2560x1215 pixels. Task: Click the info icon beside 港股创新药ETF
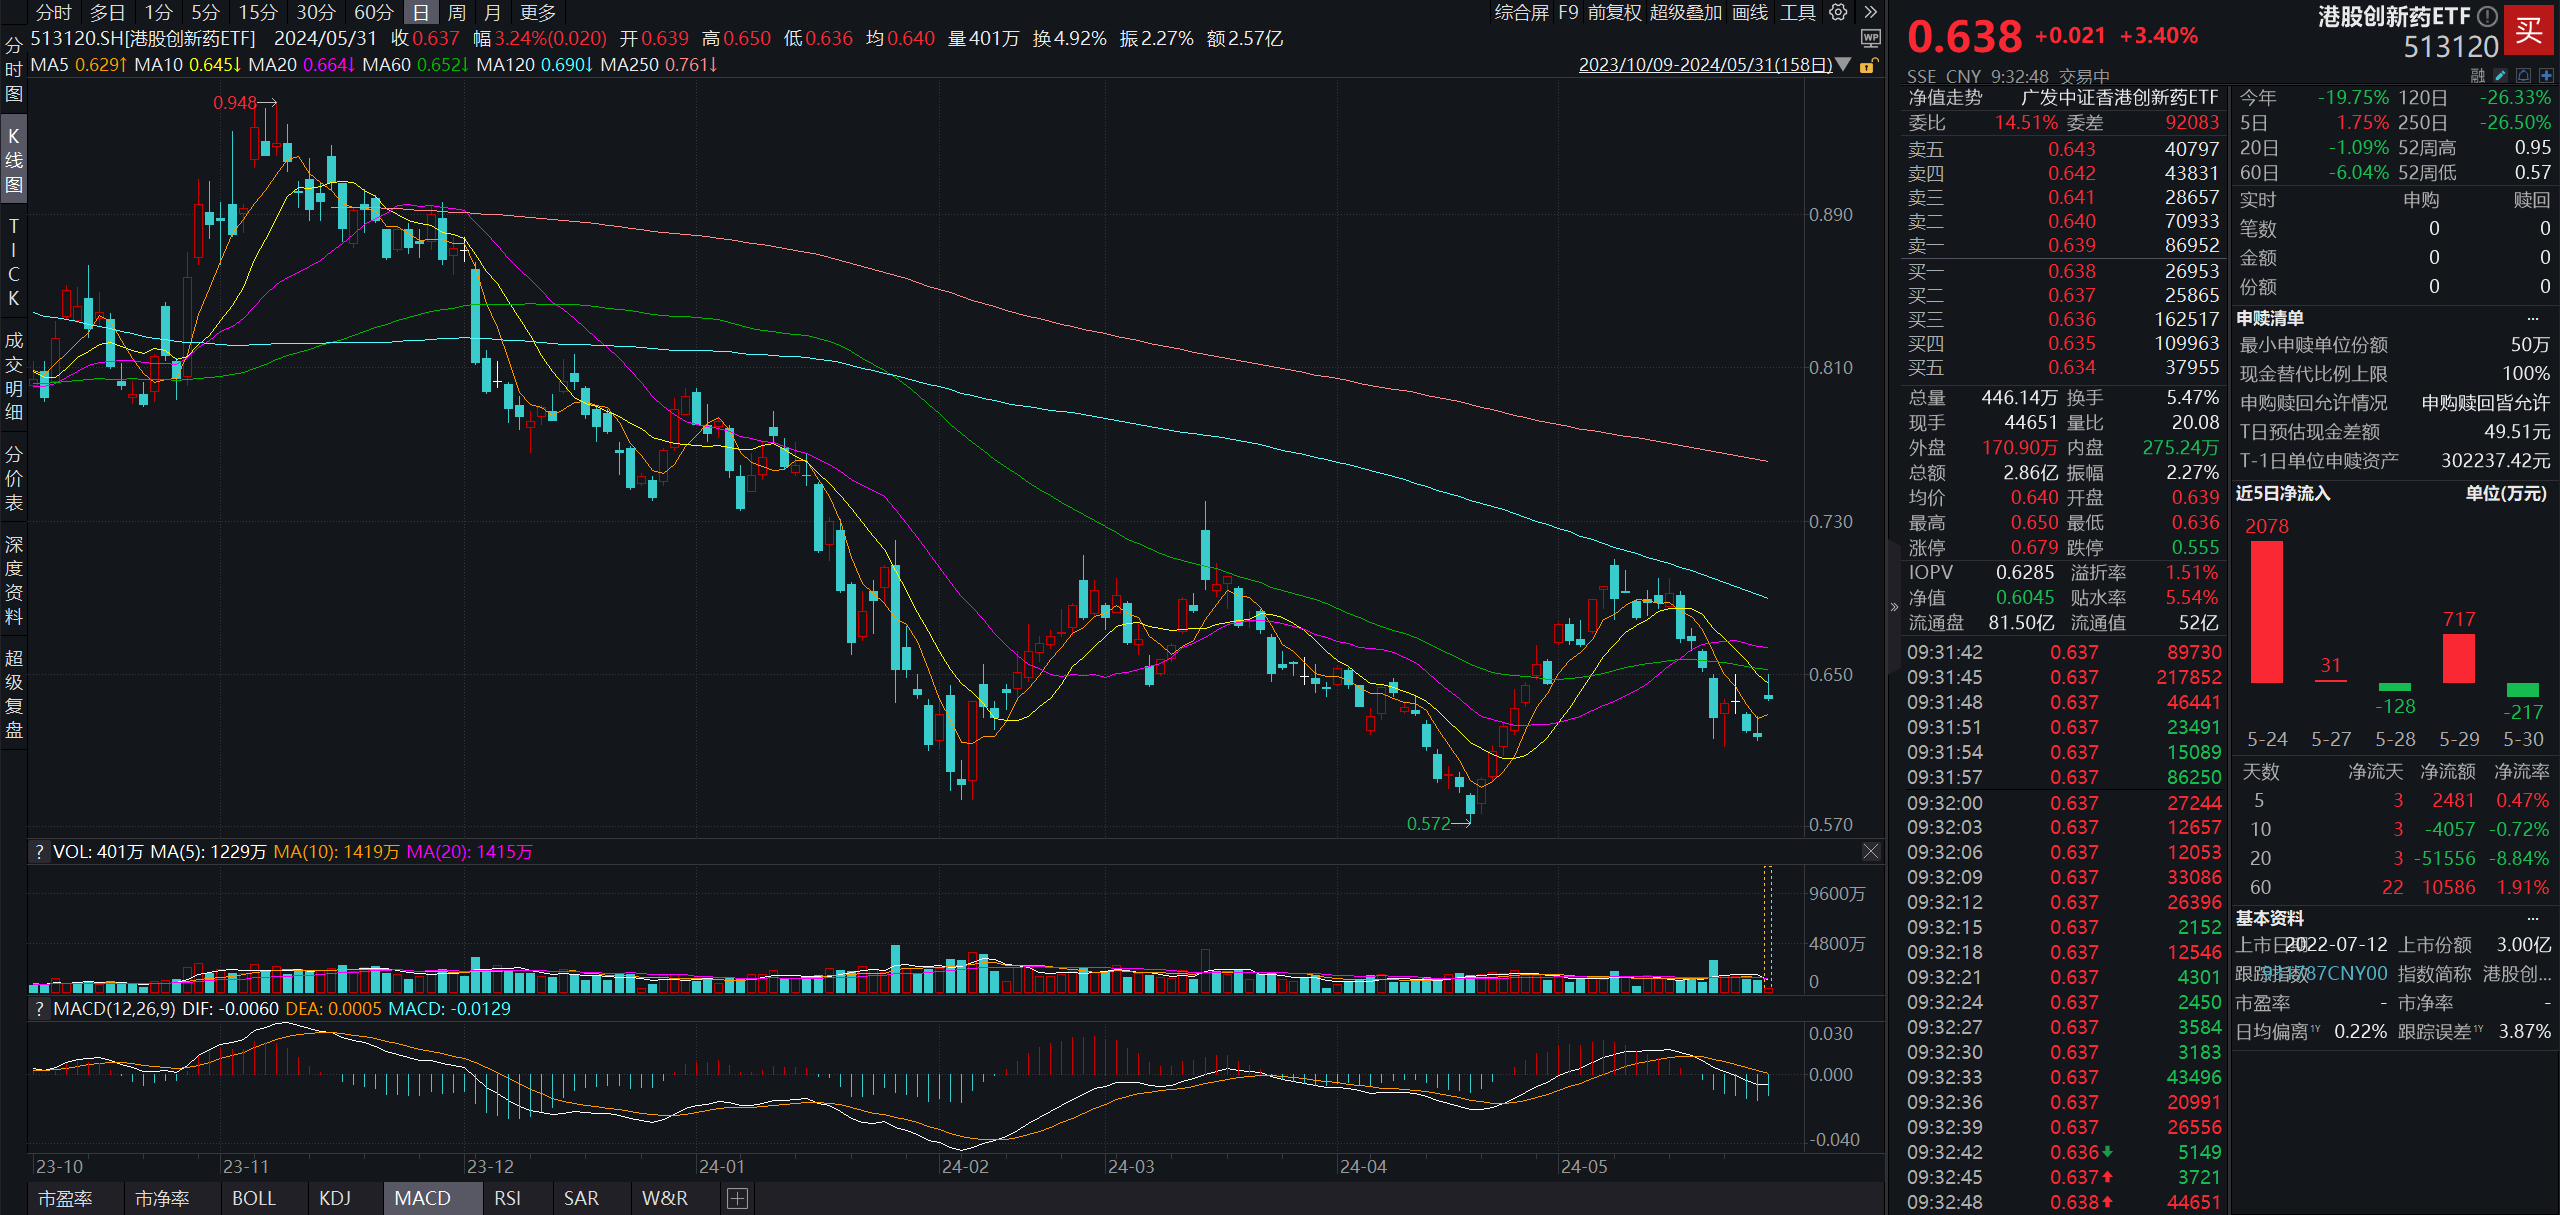(x=2487, y=16)
